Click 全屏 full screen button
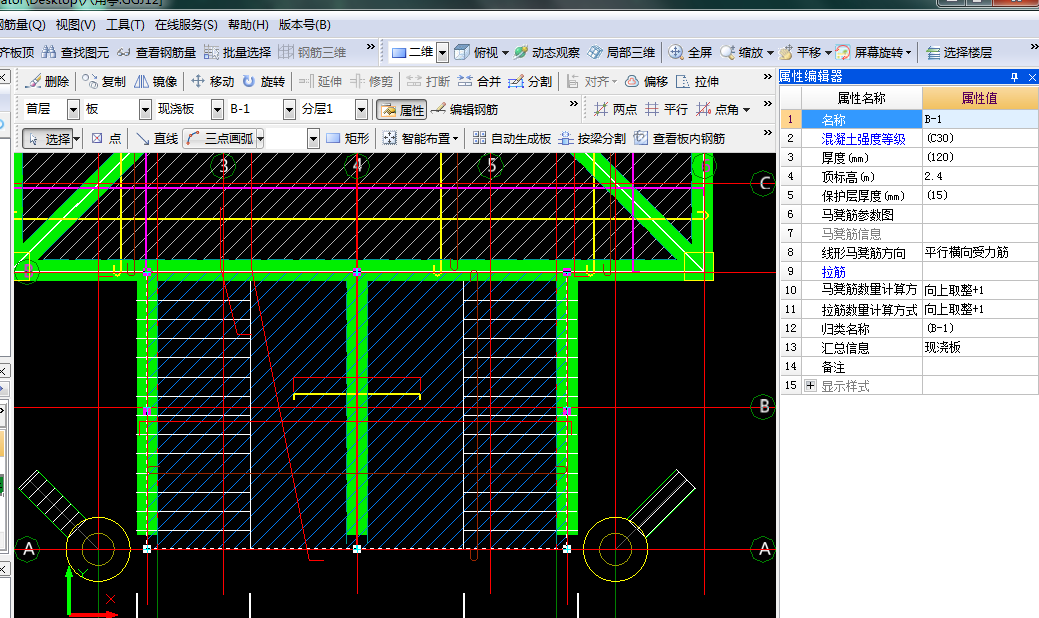This screenshot has width=1039, height=618. click(690, 52)
